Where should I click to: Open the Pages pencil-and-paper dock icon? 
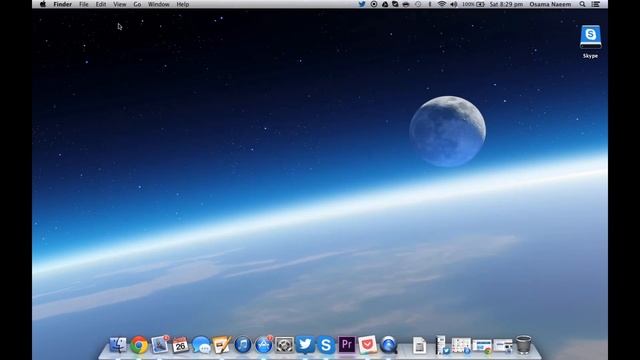(x=222, y=345)
